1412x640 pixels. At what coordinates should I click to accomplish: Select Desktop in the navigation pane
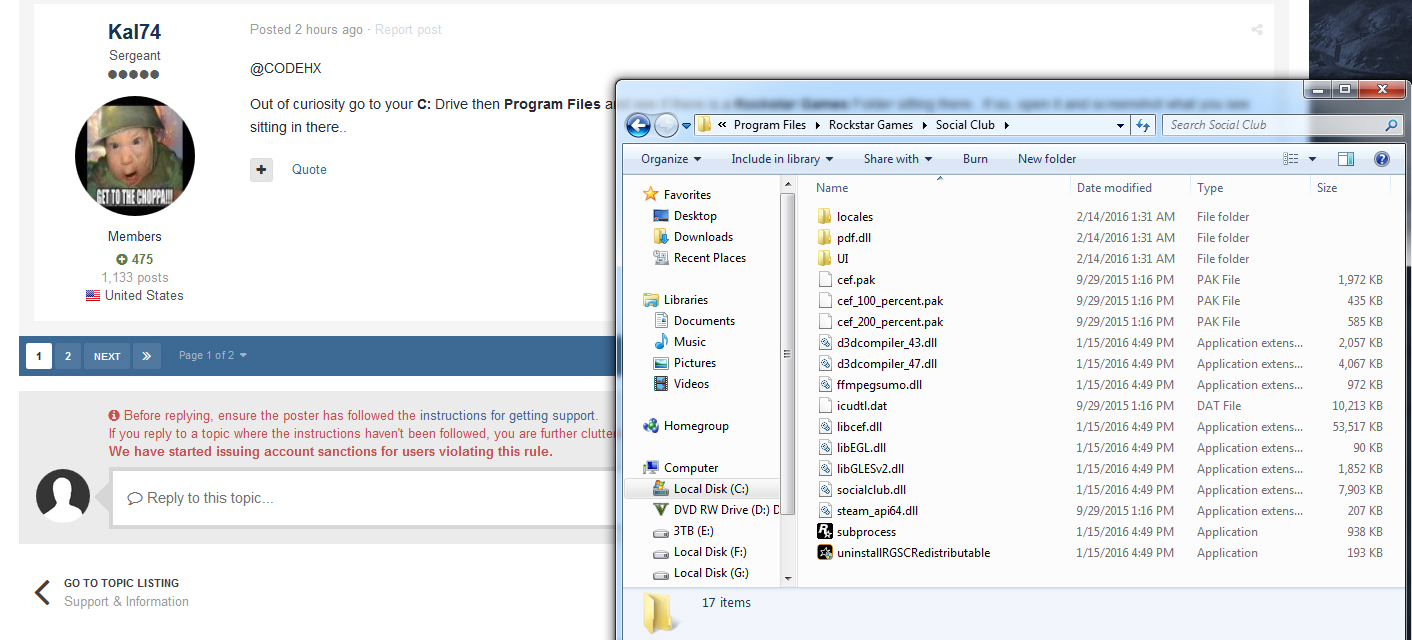pyautogui.click(x=695, y=216)
